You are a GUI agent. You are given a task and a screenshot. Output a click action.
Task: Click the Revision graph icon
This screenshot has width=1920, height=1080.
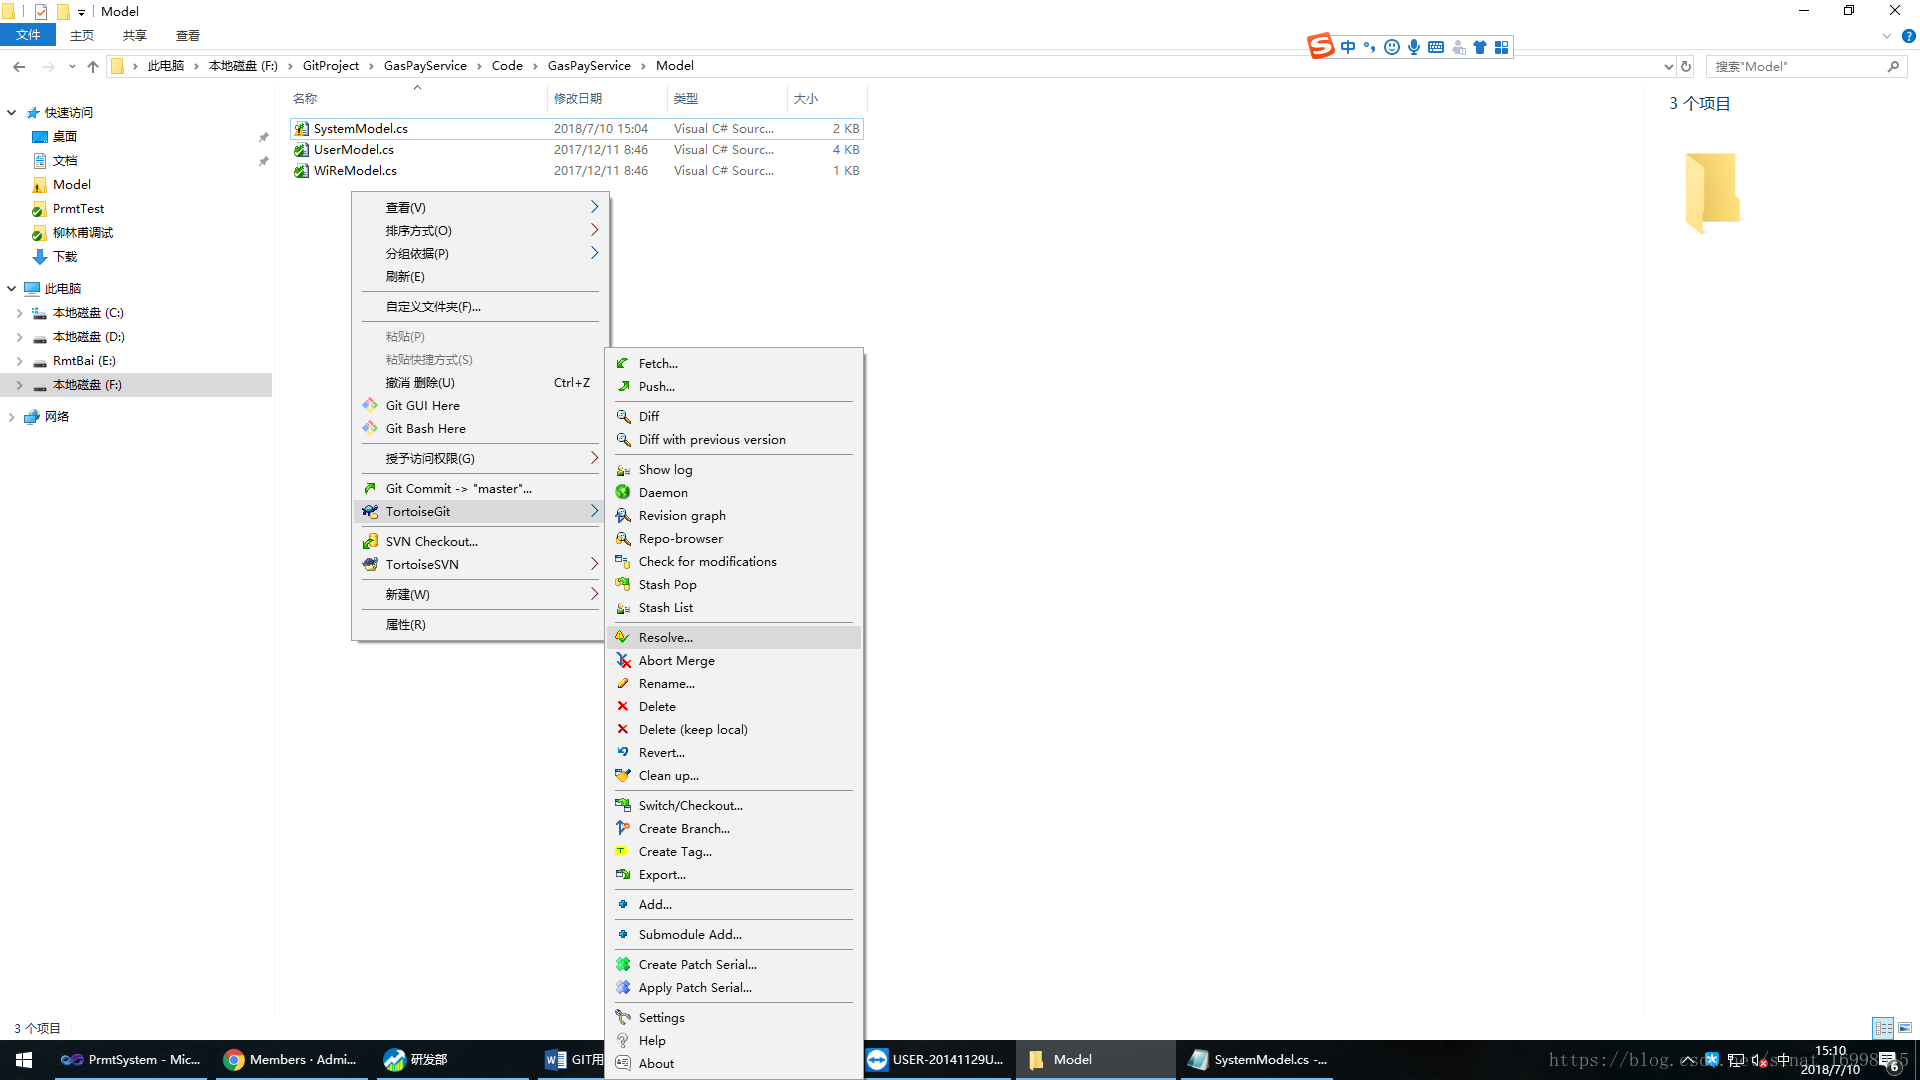click(x=623, y=515)
